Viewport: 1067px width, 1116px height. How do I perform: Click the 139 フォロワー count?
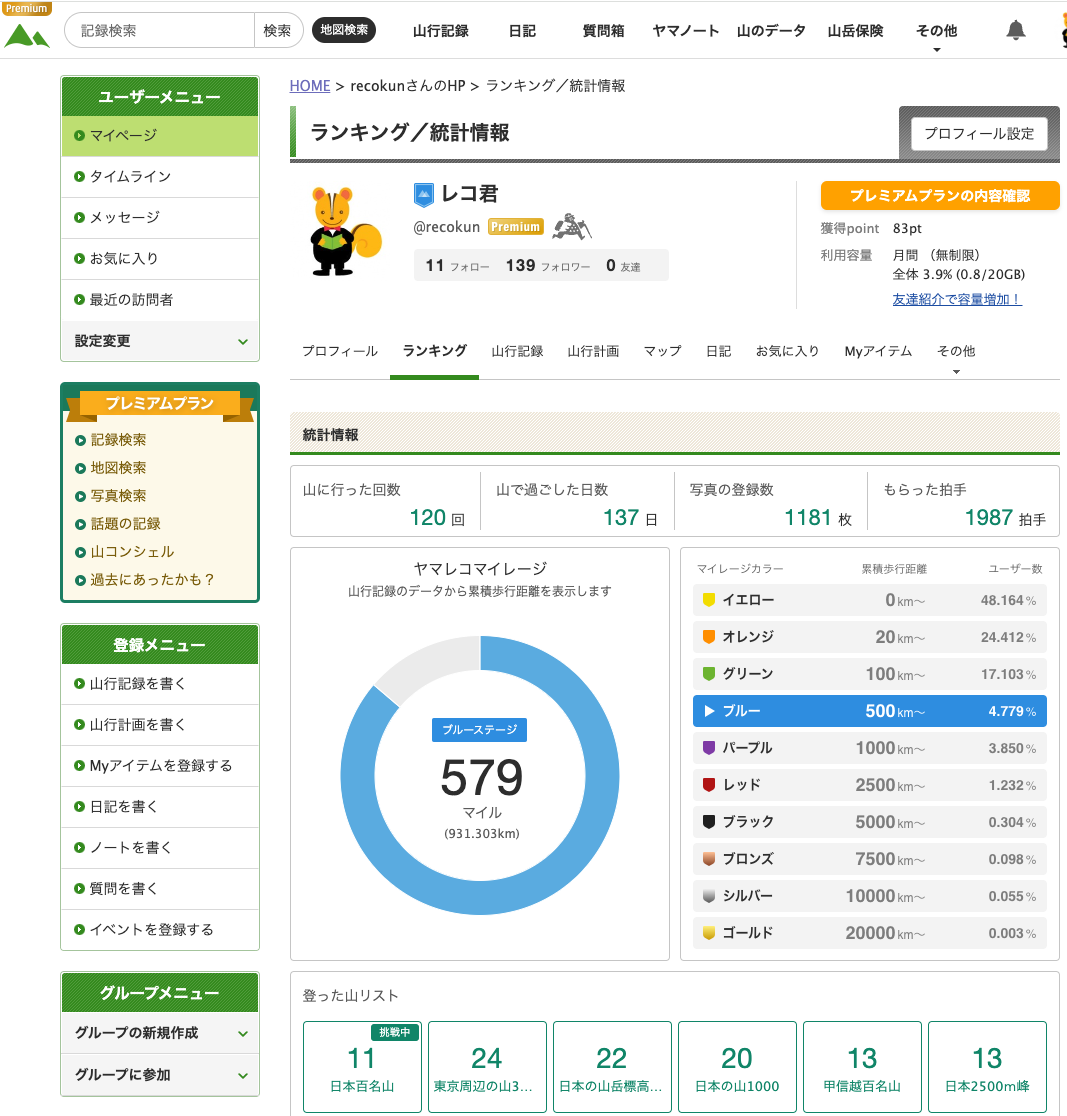[x=548, y=265]
